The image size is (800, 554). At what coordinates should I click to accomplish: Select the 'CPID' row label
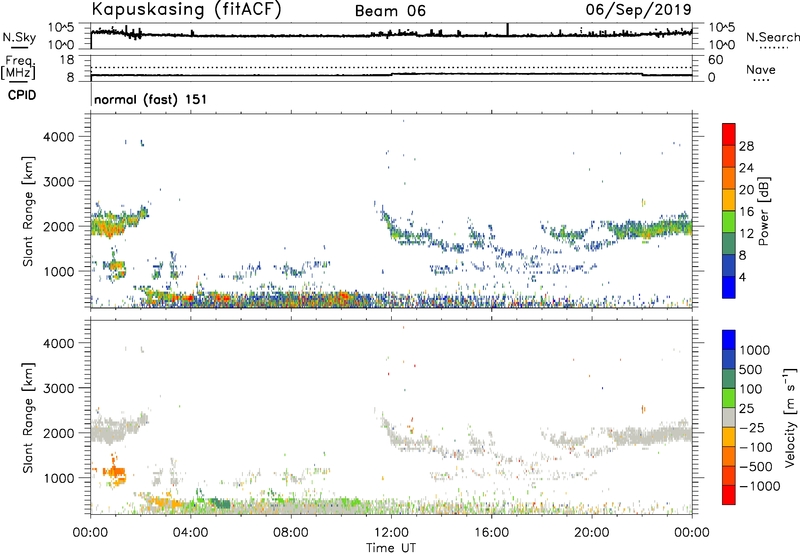[22, 95]
